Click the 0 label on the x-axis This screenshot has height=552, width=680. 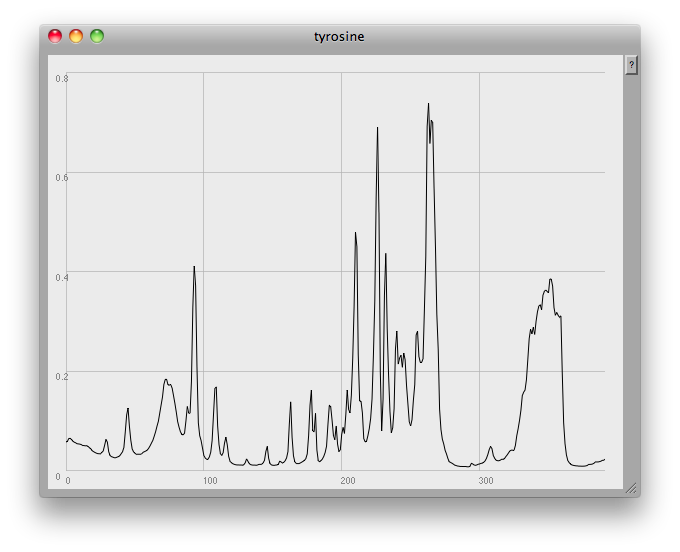[68, 482]
